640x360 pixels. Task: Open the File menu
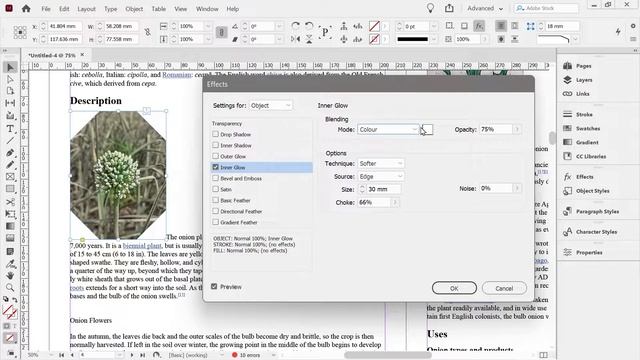point(46,9)
